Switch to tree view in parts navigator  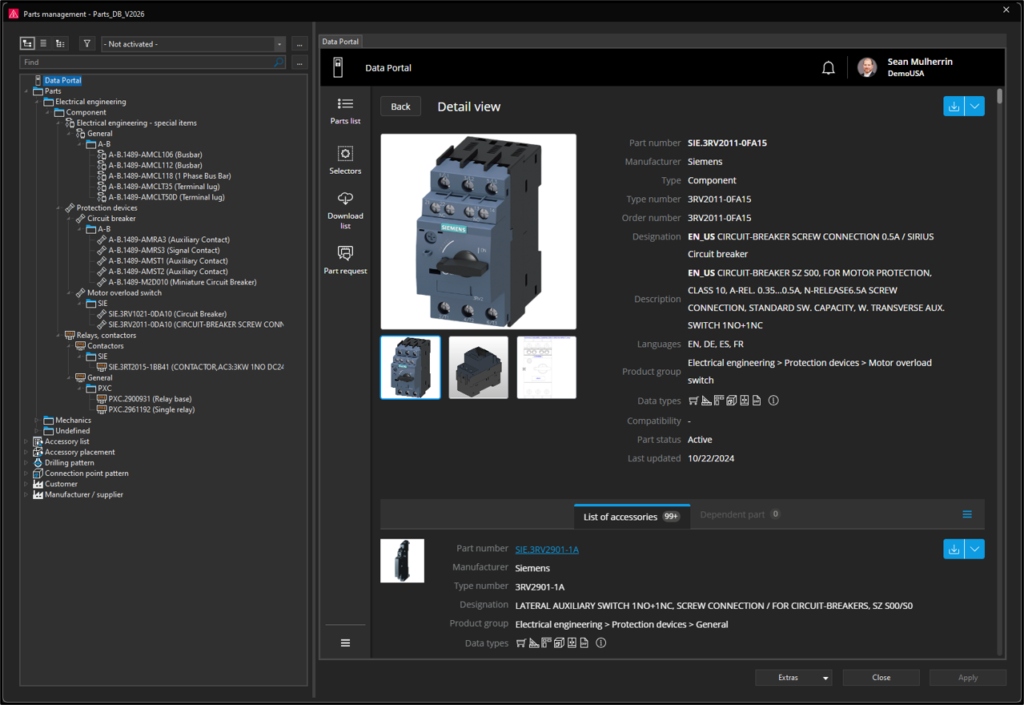[x=27, y=44]
